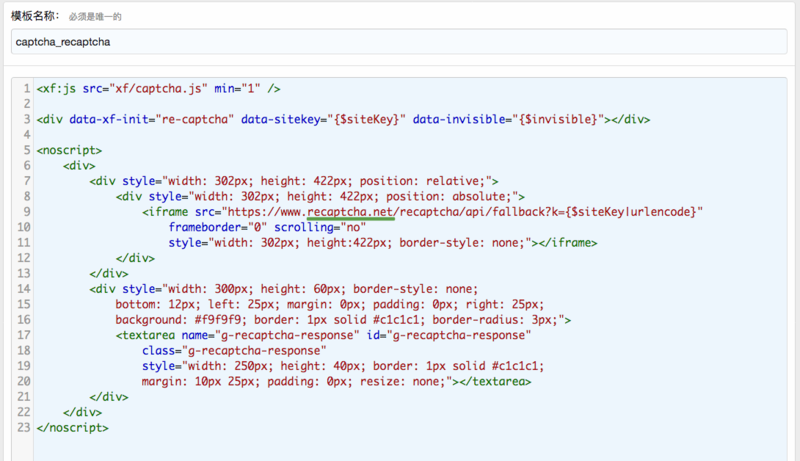Click the textarea name="g-recaptcha-response" attribute
800x461 pixels.
[270, 335]
